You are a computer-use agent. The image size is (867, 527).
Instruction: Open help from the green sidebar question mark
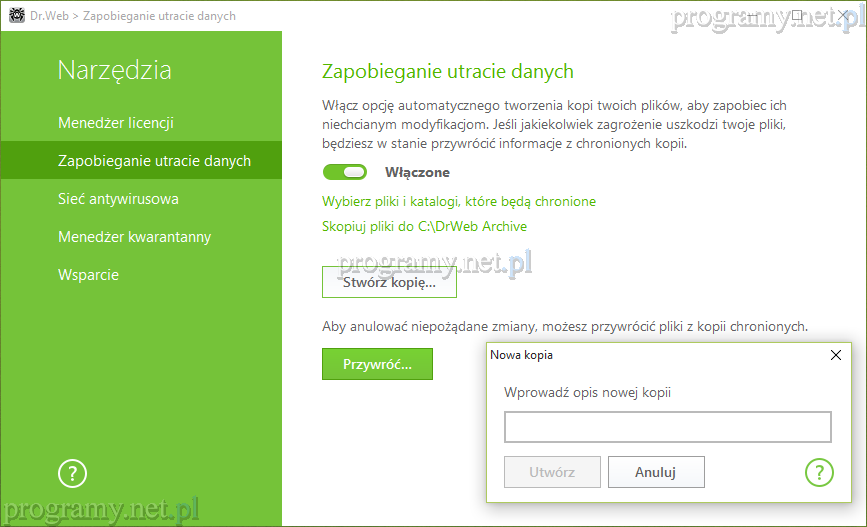73,473
